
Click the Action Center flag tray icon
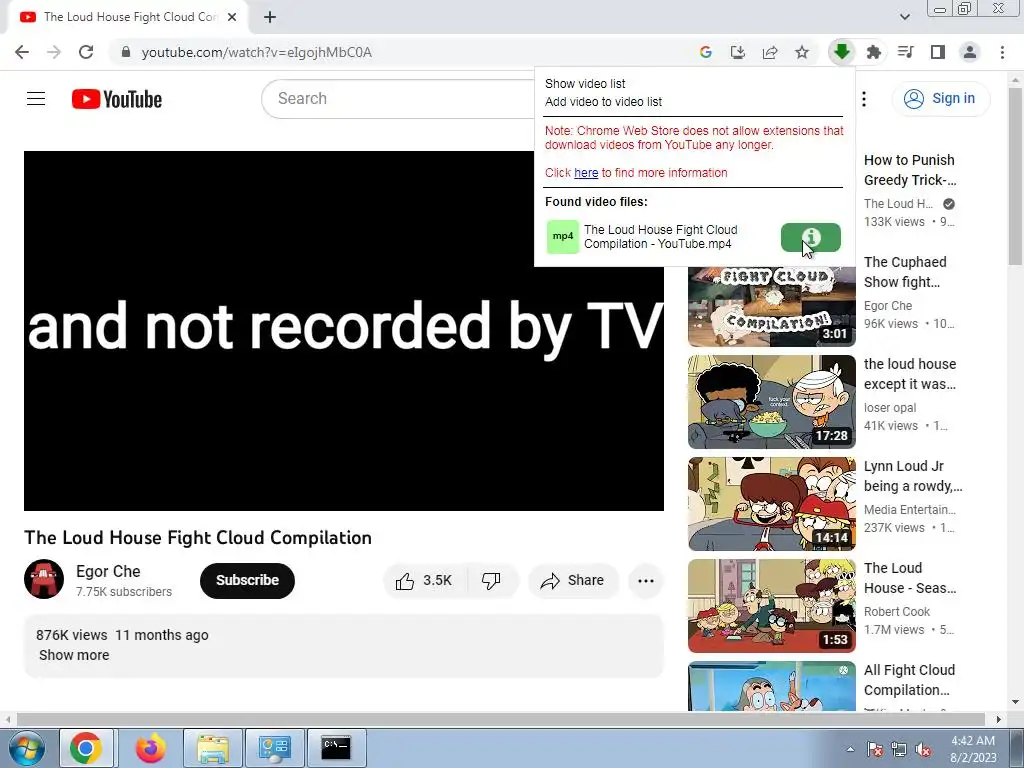[875, 749]
